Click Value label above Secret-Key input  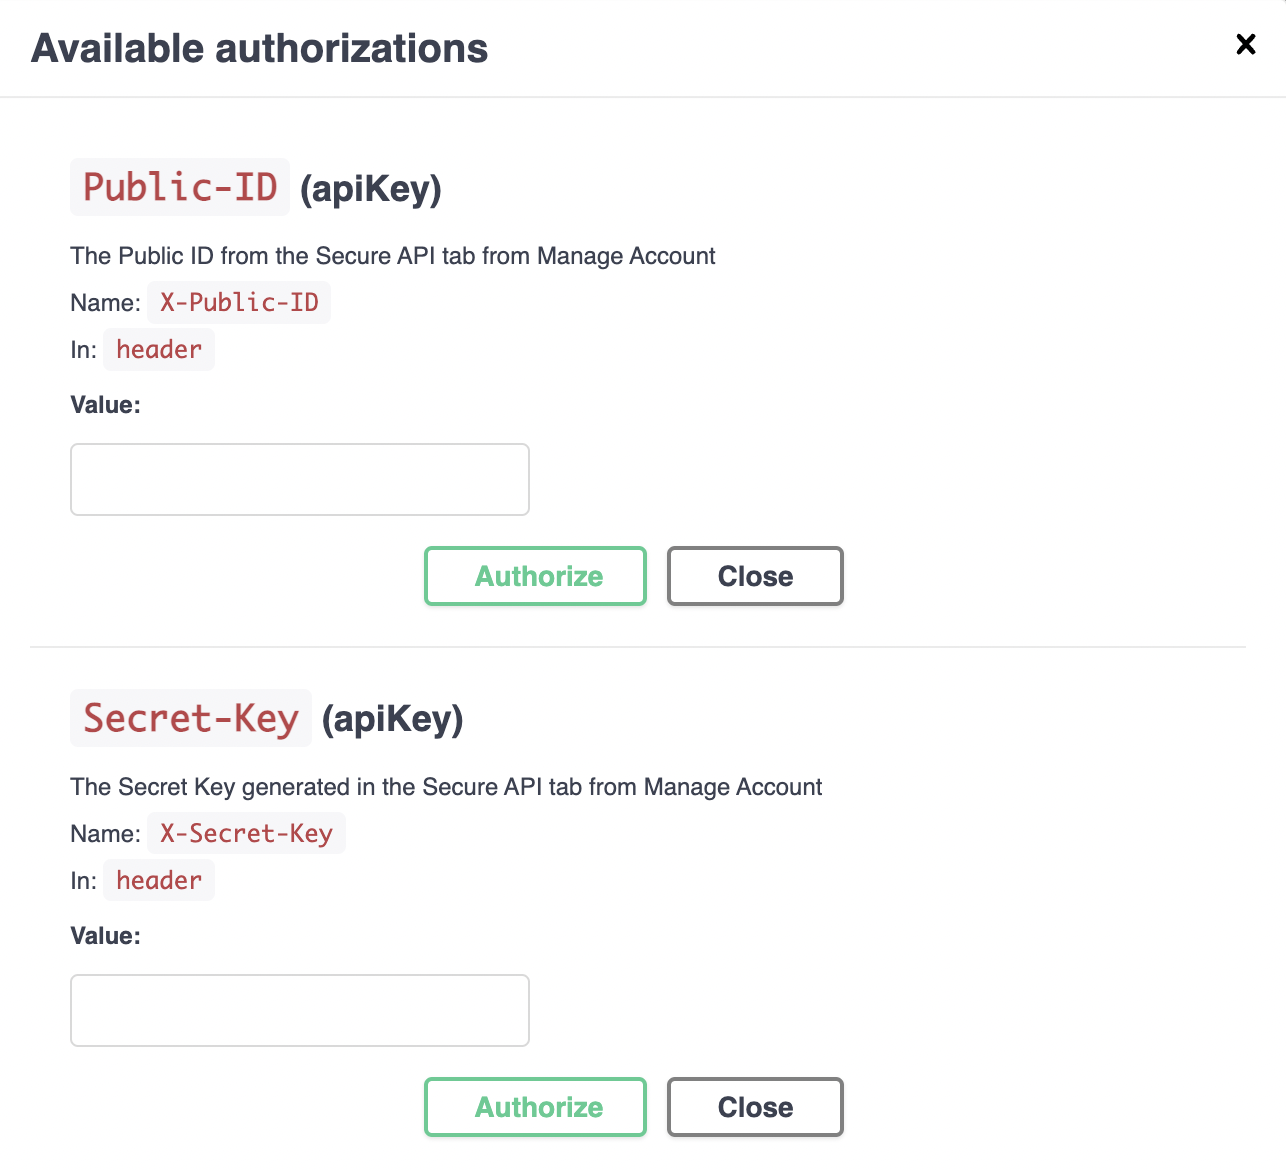[105, 936]
